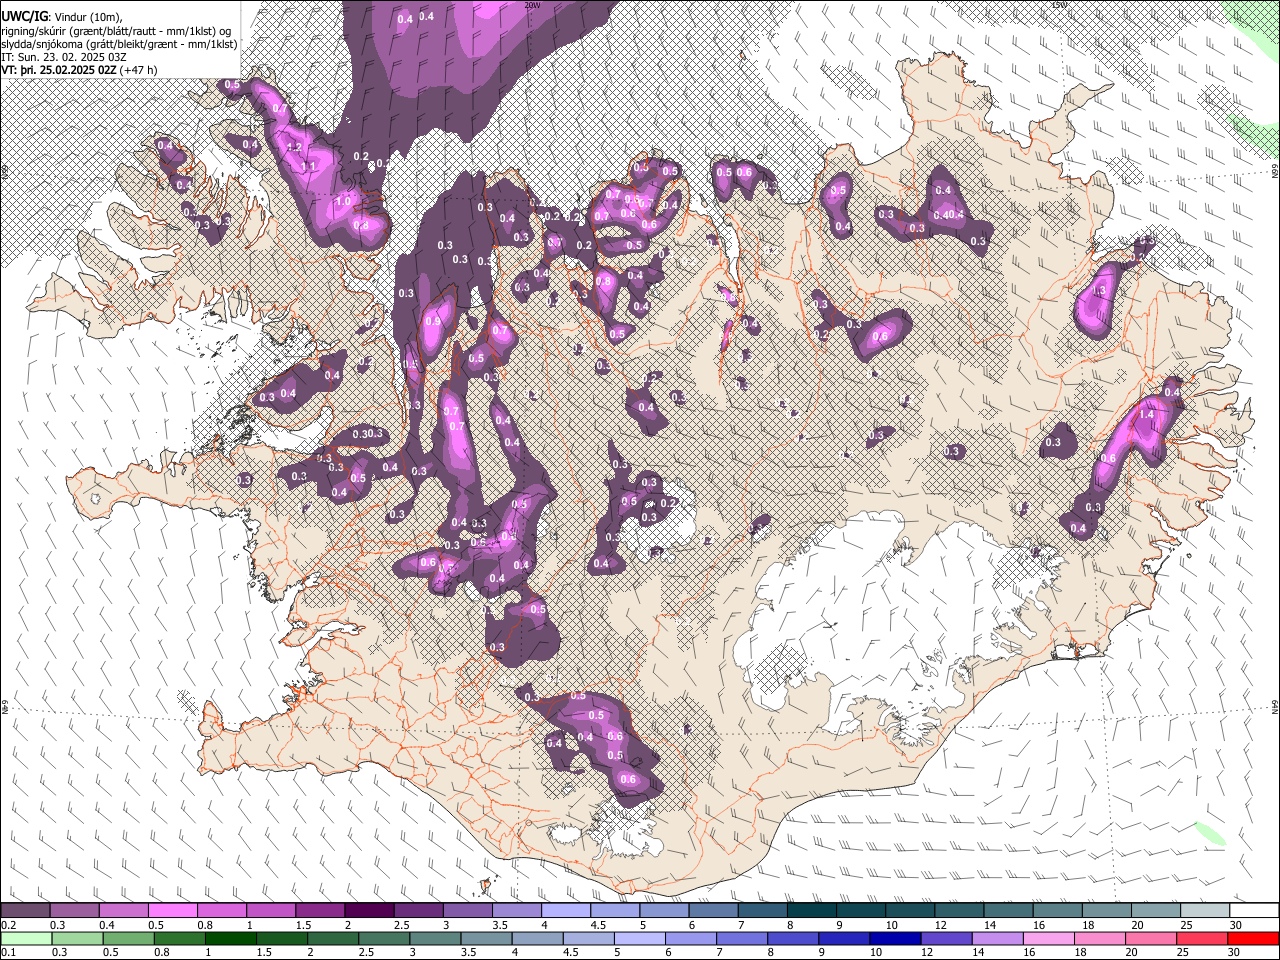This screenshot has height=960, width=1280.
Task: Click the '(+47 h)' forecast offset
Action: tap(138, 70)
